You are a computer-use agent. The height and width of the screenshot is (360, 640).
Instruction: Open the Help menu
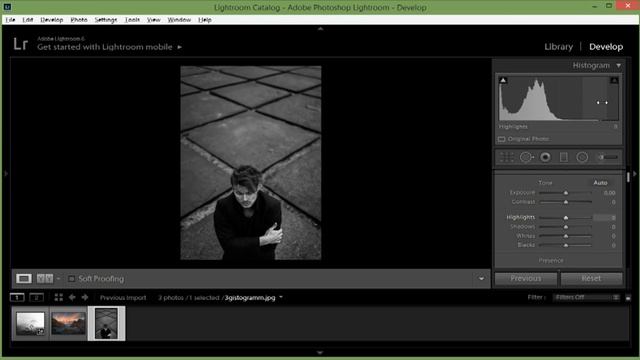coord(205,20)
